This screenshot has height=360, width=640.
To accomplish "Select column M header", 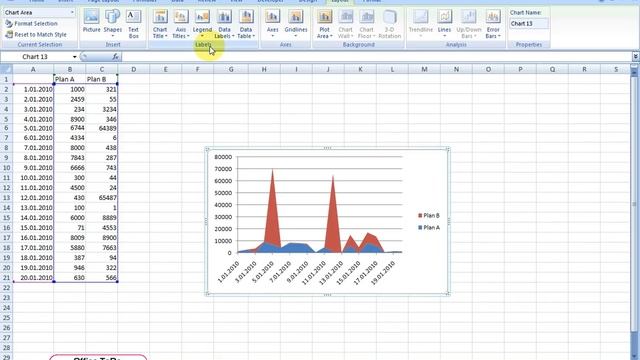I will tap(424, 69).
